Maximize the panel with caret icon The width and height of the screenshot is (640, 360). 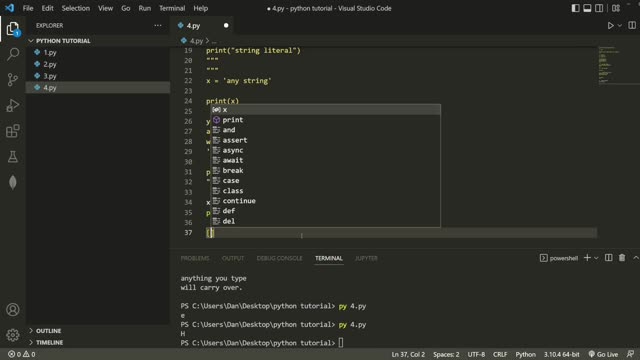(636, 258)
